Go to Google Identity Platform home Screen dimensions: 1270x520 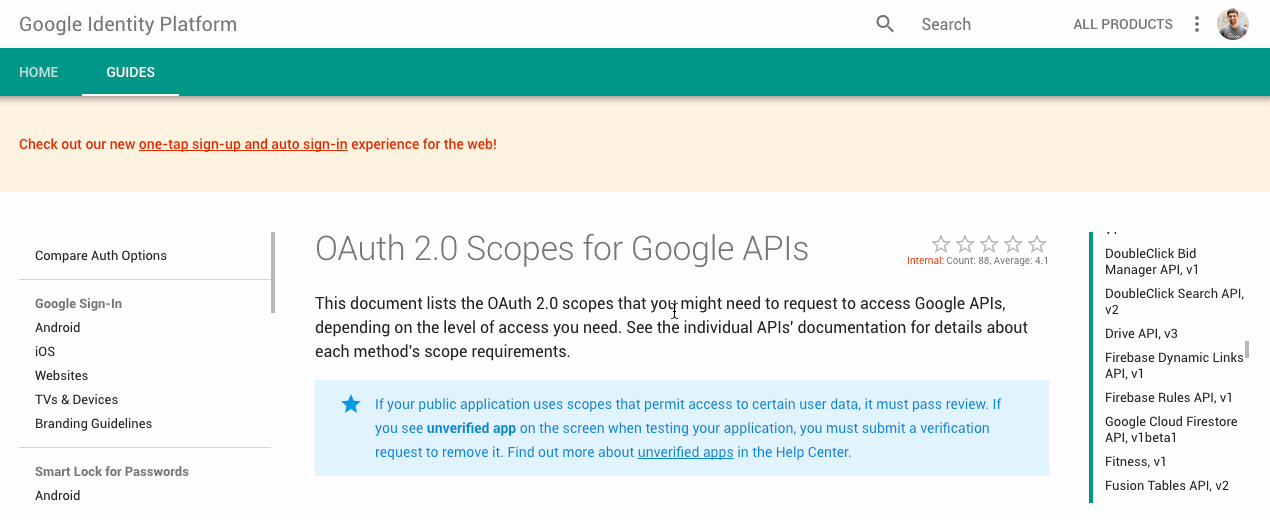[128, 24]
